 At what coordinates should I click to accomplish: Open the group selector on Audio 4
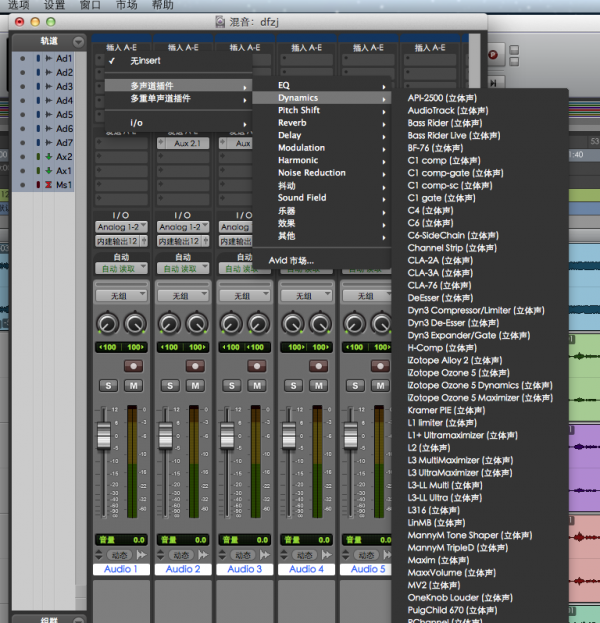pyautogui.click(x=306, y=296)
